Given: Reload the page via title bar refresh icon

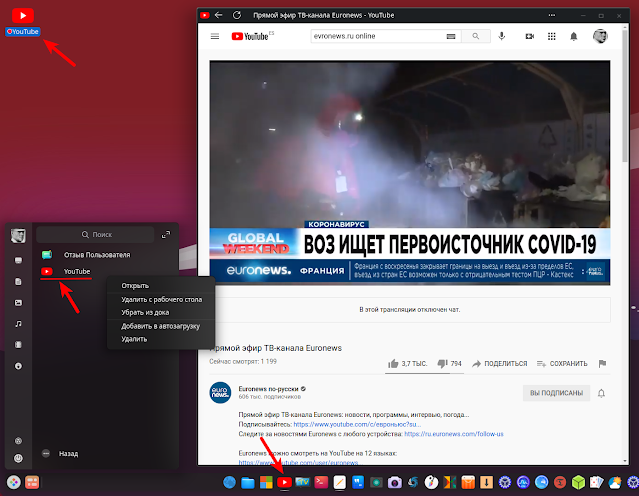Looking at the screenshot, I should pyautogui.click(x=237, y=15).
